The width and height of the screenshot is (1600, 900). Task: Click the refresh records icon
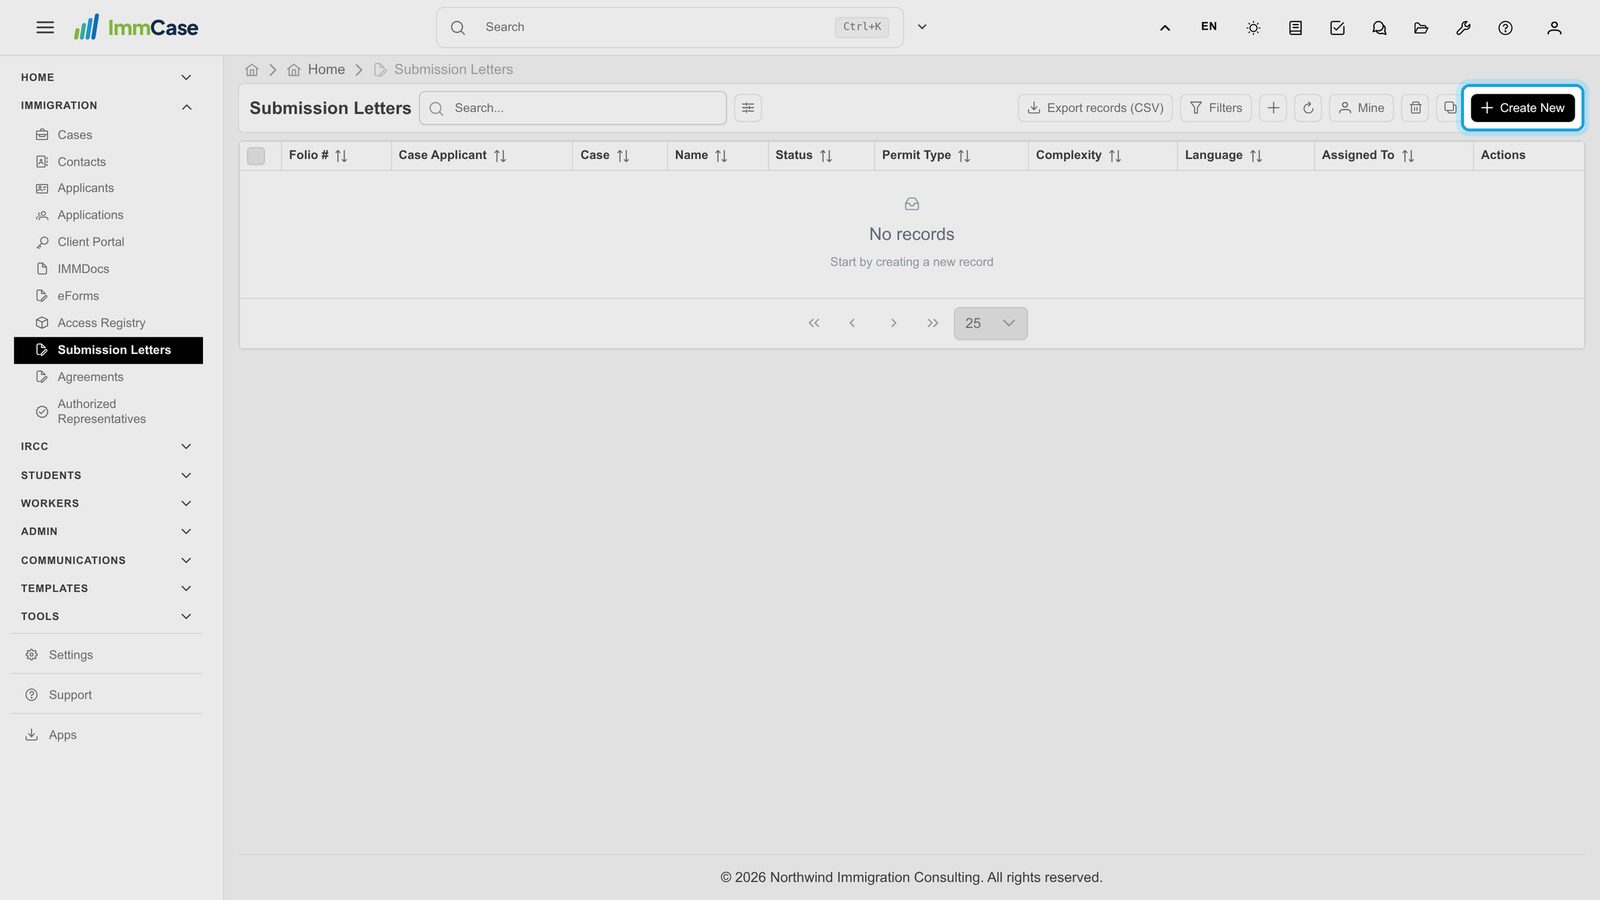[1308, 108]
